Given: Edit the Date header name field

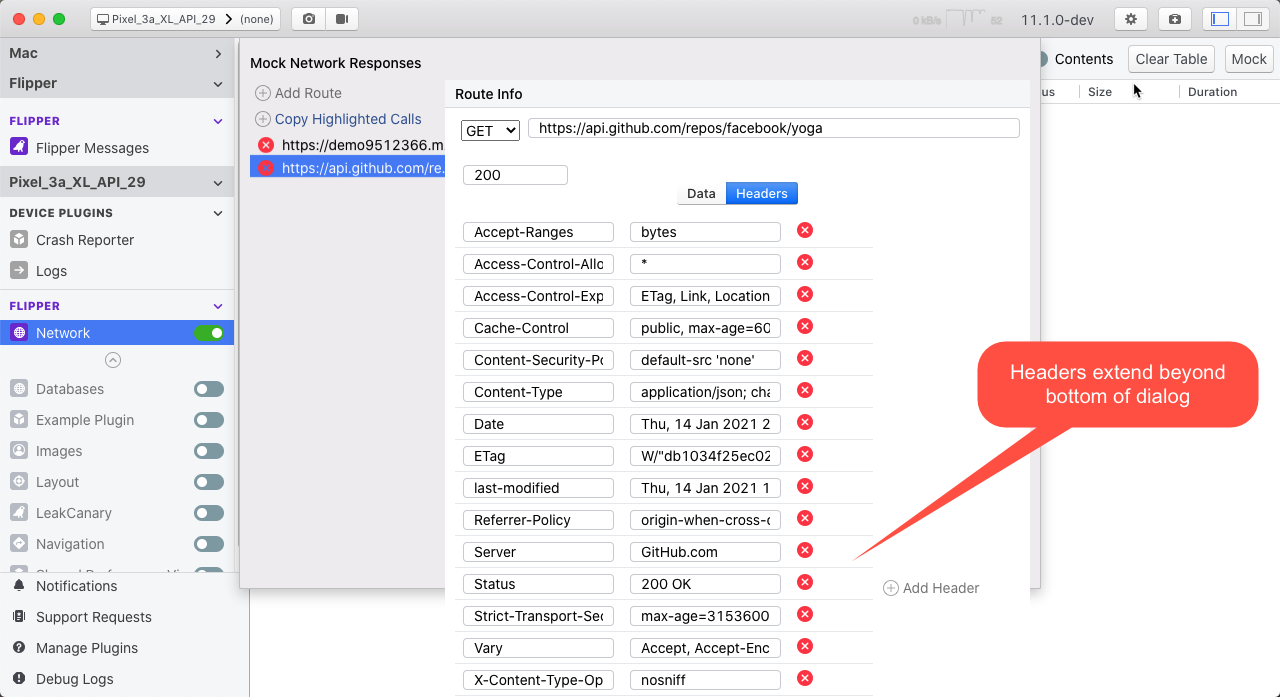Looking at the screenshot, I should pos(538,424).
